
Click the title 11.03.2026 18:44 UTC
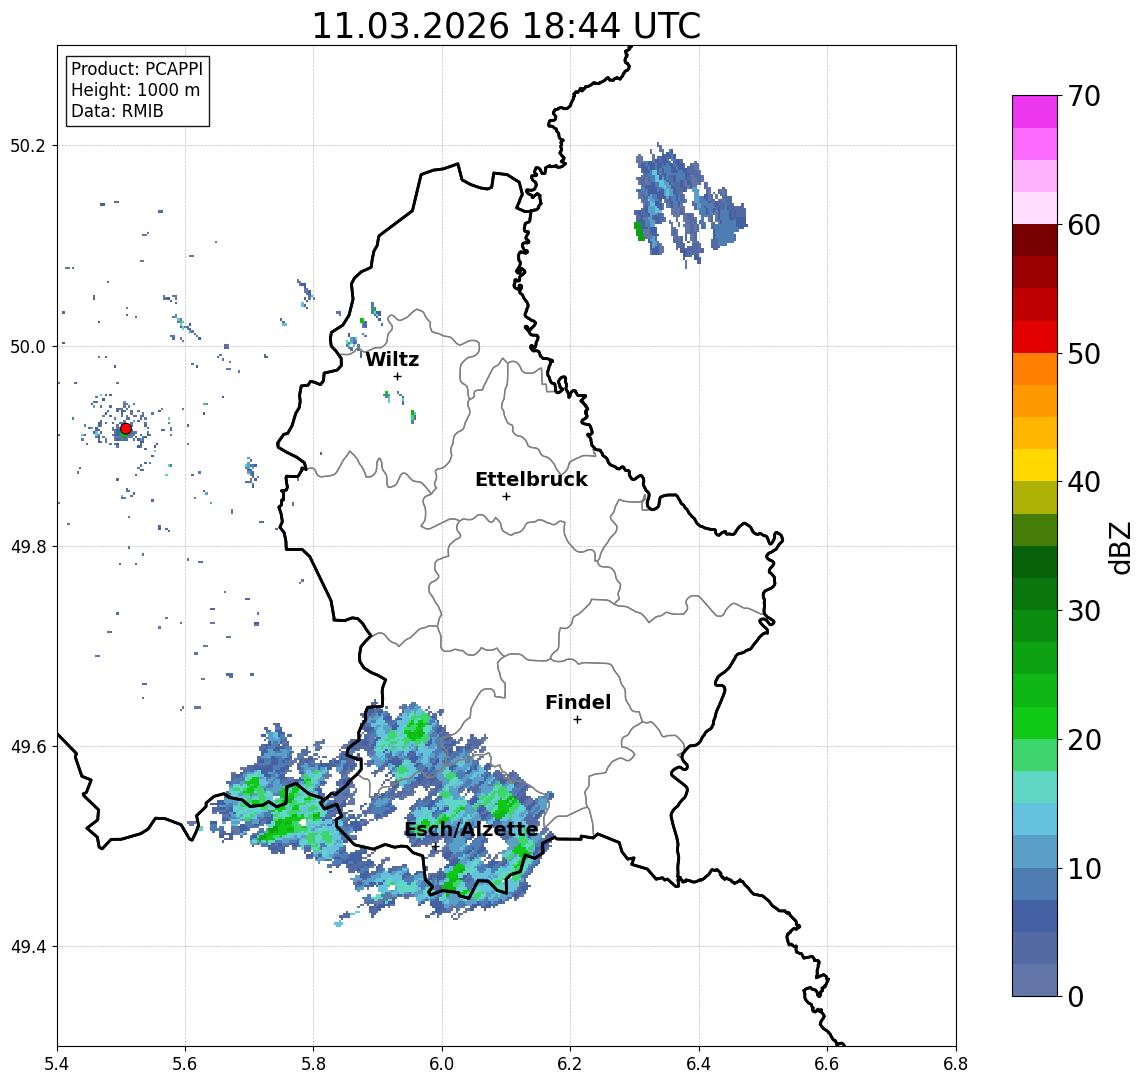(x=506, y=26)
